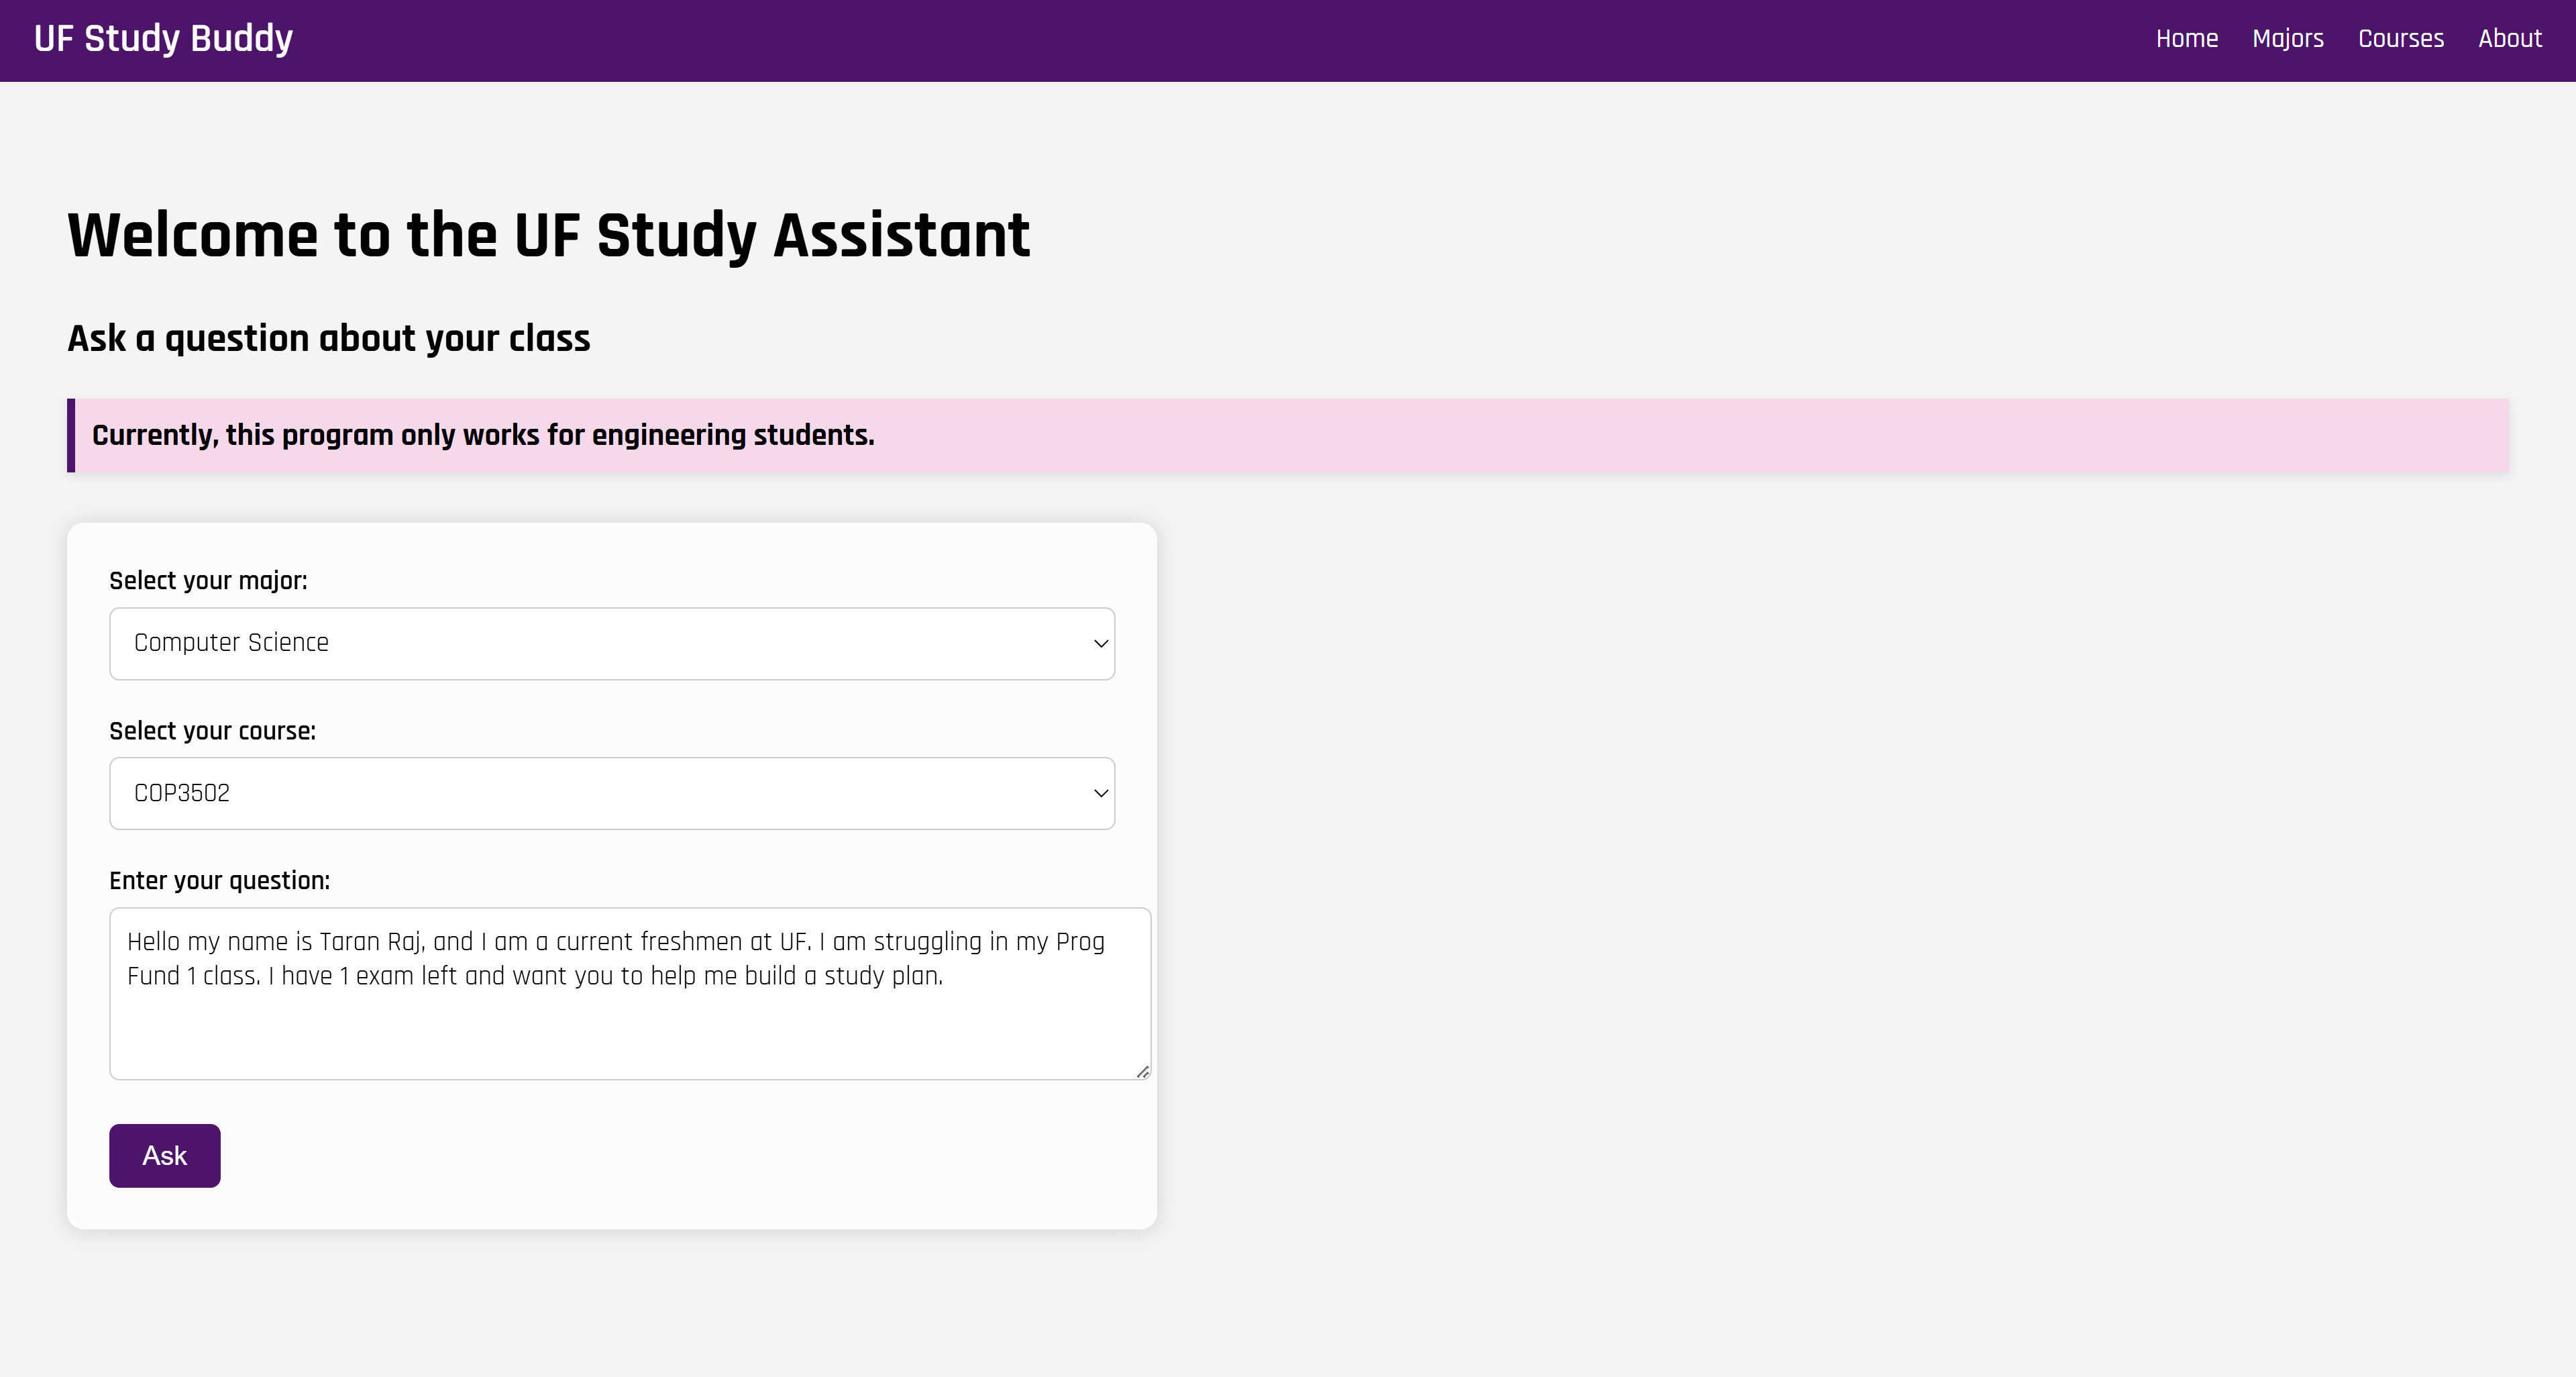Click the Welcome to the UF Study Assistant heading
Image resolution: width=2576 pixels, height=1377 pixels.
(x=548, y=236)
